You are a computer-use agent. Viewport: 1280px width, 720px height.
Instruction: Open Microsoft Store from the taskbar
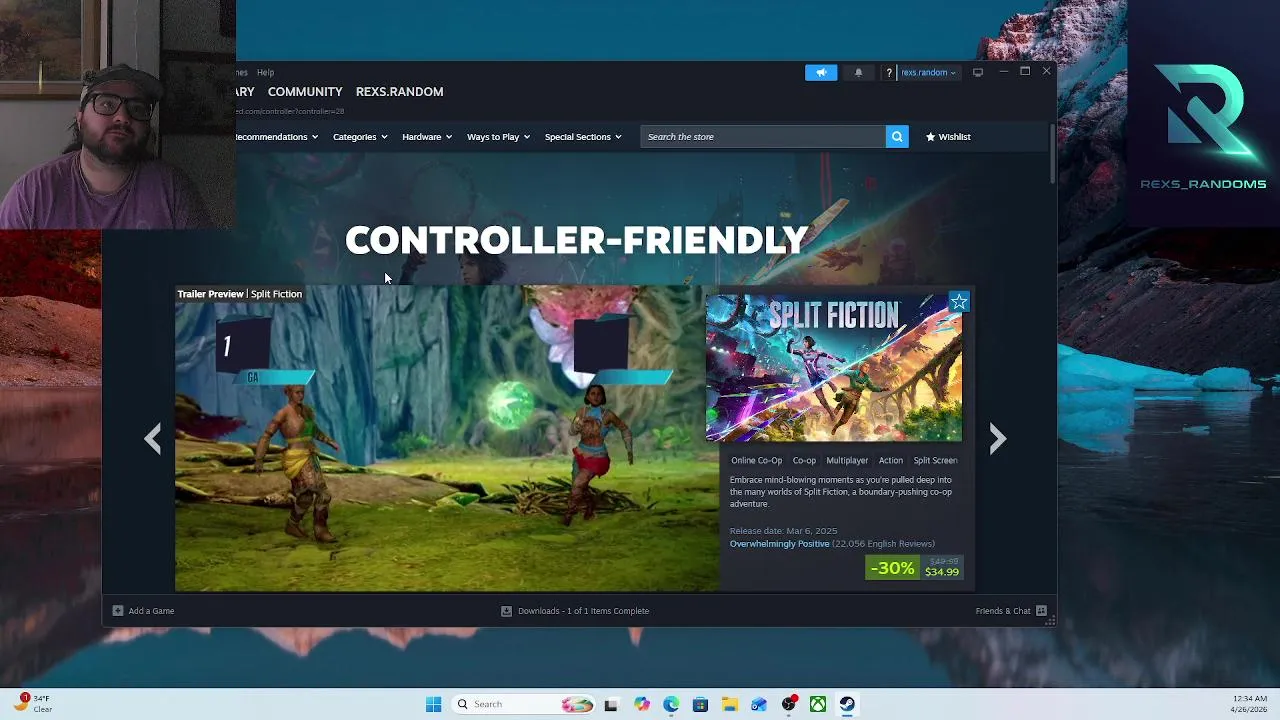[x=700, y=704]
